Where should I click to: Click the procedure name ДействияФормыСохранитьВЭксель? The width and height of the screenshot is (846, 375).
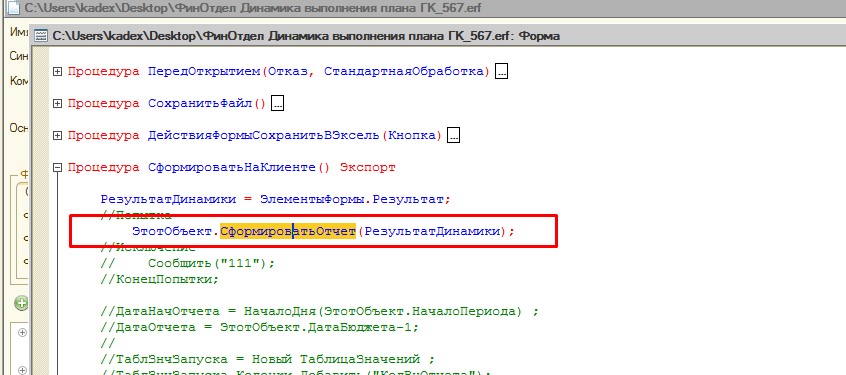(x=264, y=136)
